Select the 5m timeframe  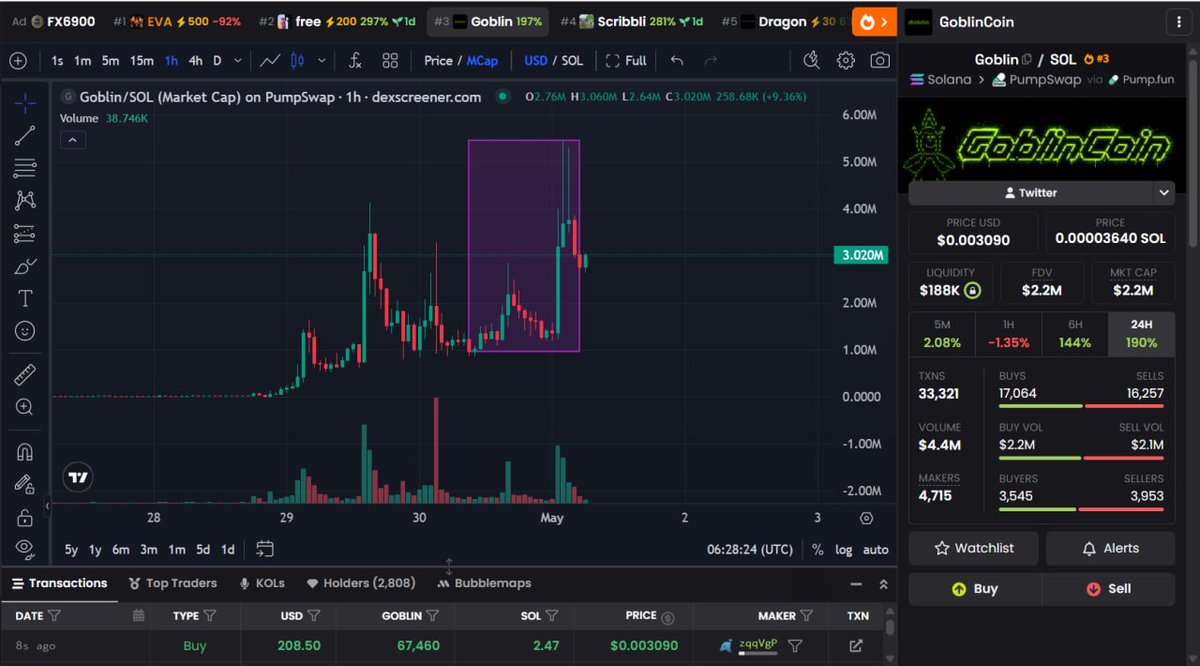tap(110, 60)
